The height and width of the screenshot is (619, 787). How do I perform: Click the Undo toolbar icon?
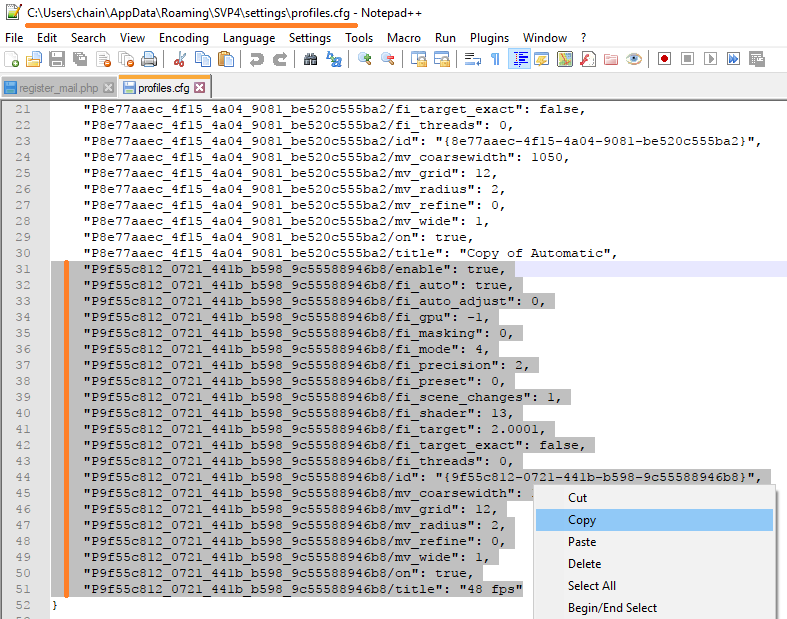tap(256, 59)
